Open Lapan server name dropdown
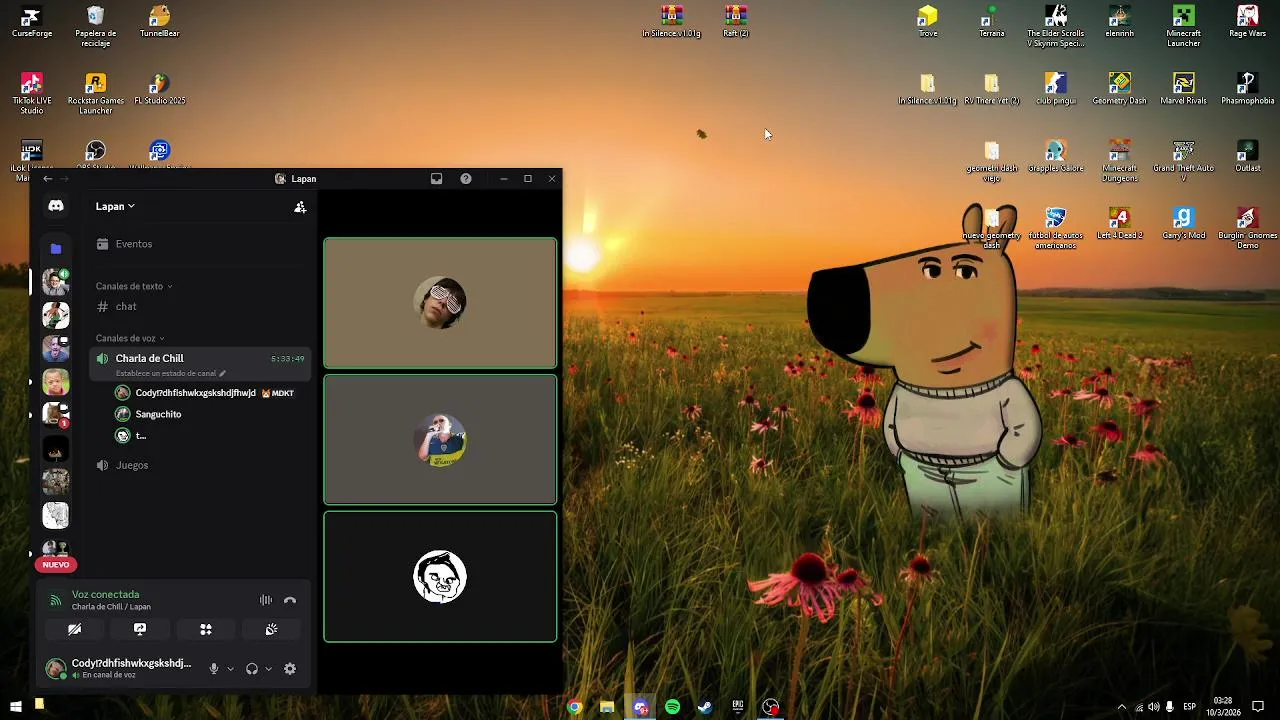This screenshot has width=1280, height=720. [115, 207]
